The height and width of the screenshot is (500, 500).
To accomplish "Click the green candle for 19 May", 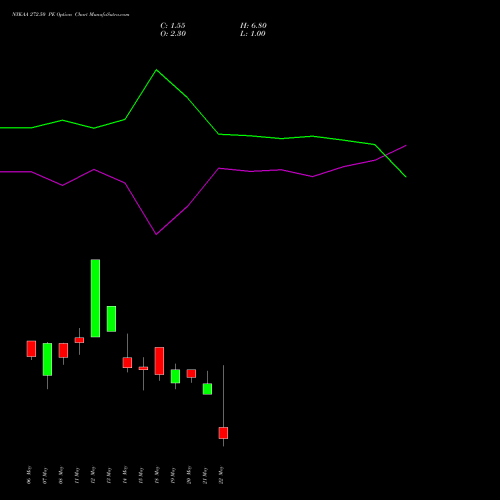I will tap(175, 376).
